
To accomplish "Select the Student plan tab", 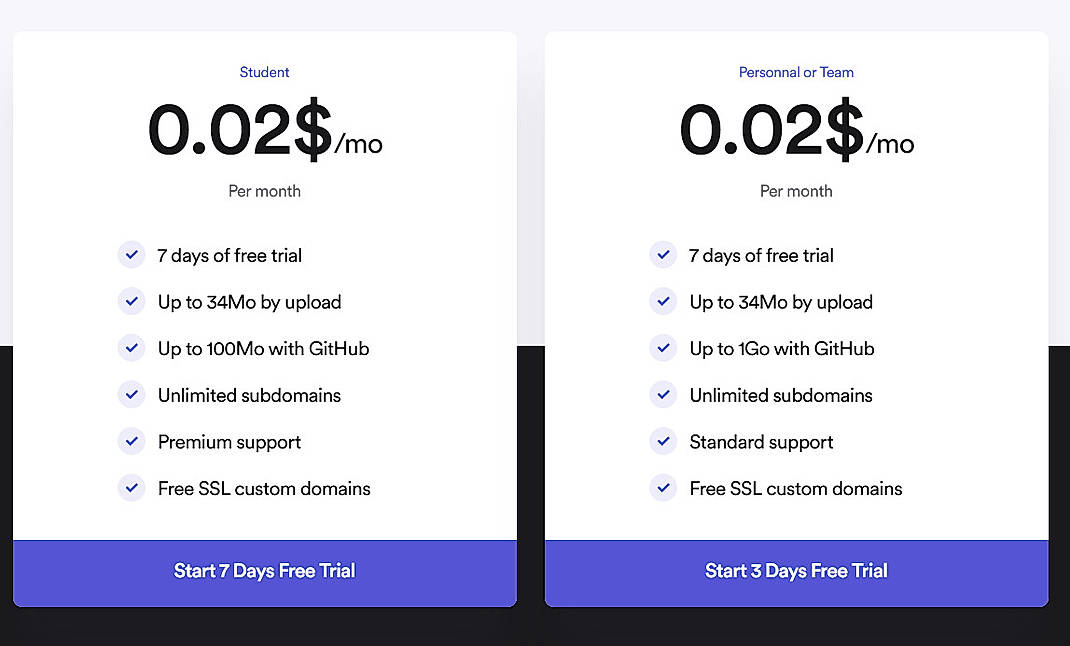I will point(264,71).
